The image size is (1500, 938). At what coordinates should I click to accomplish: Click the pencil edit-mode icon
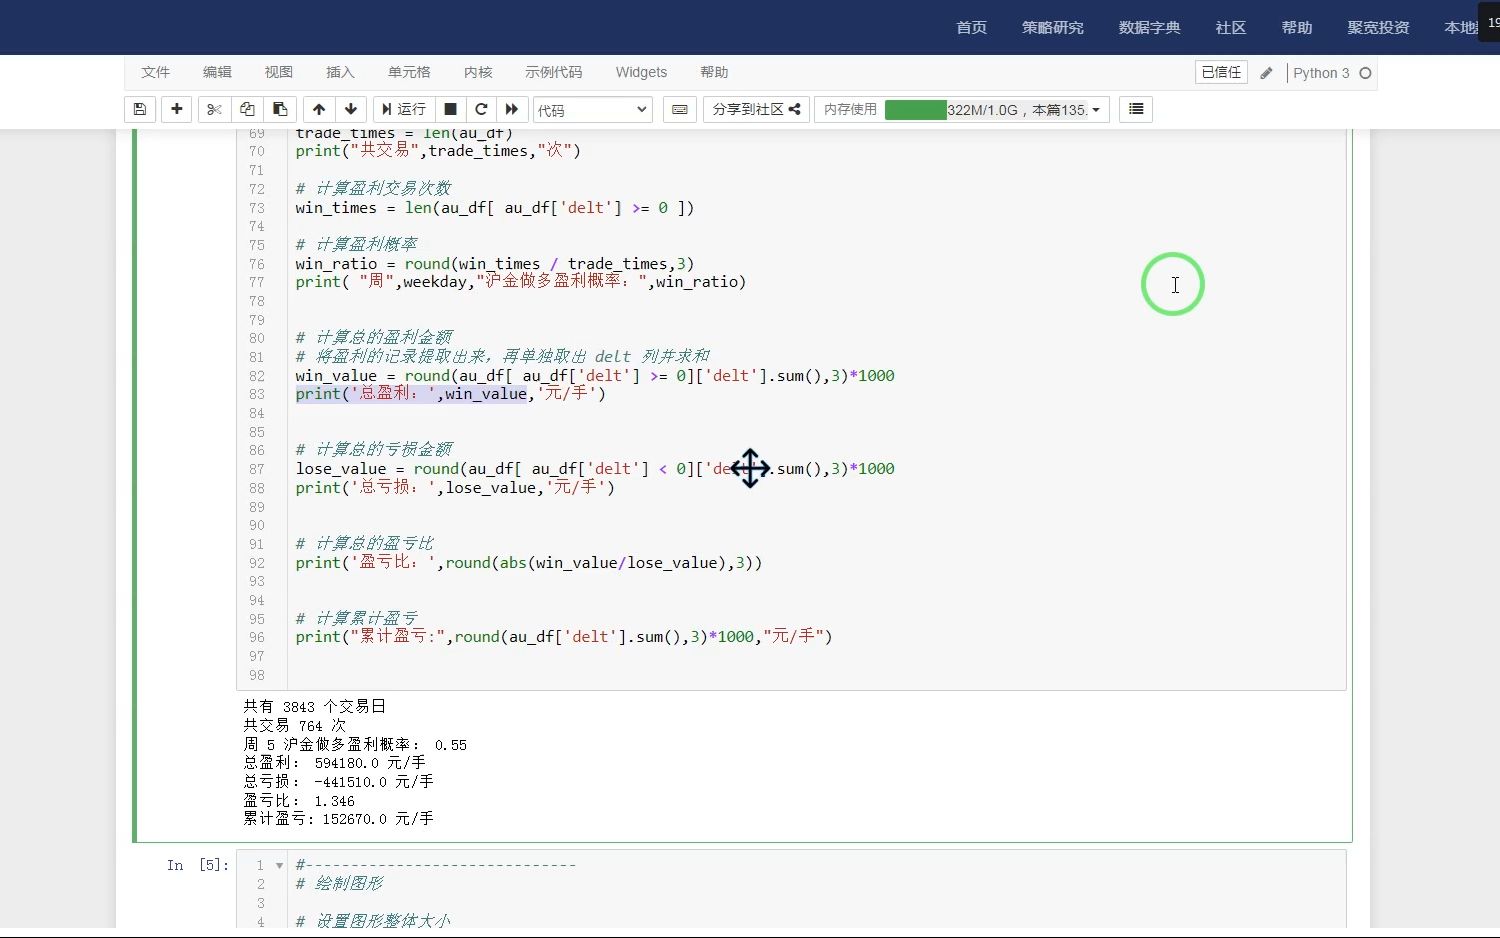[x=1266, y=73]
